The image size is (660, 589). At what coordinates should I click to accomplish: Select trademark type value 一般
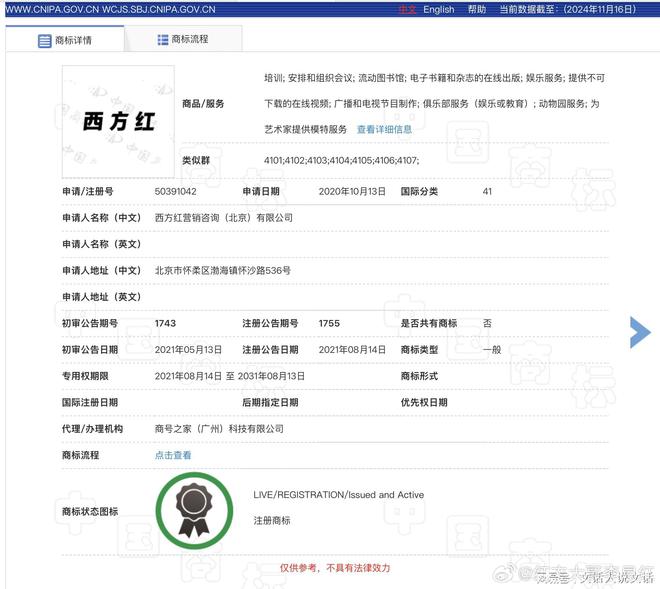click(492, 349)
